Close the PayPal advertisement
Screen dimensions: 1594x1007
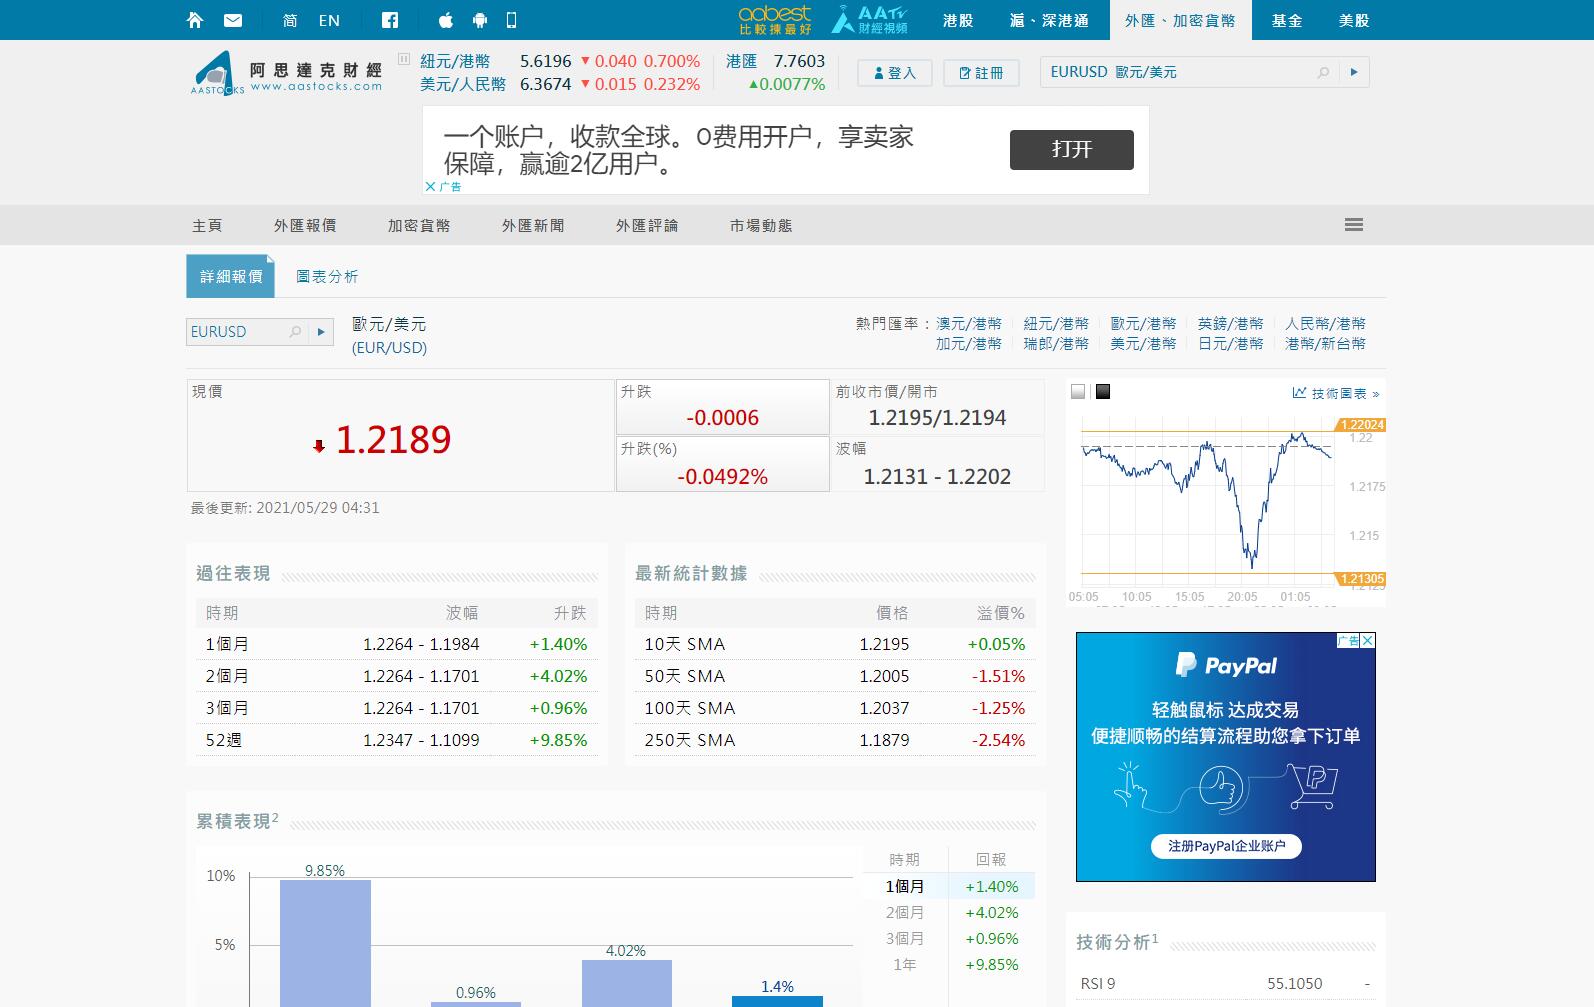(x=1367, y=640)
